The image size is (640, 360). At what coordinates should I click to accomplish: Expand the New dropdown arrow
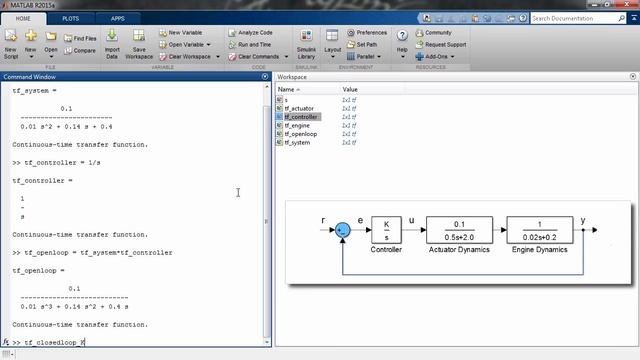[31, 57]
